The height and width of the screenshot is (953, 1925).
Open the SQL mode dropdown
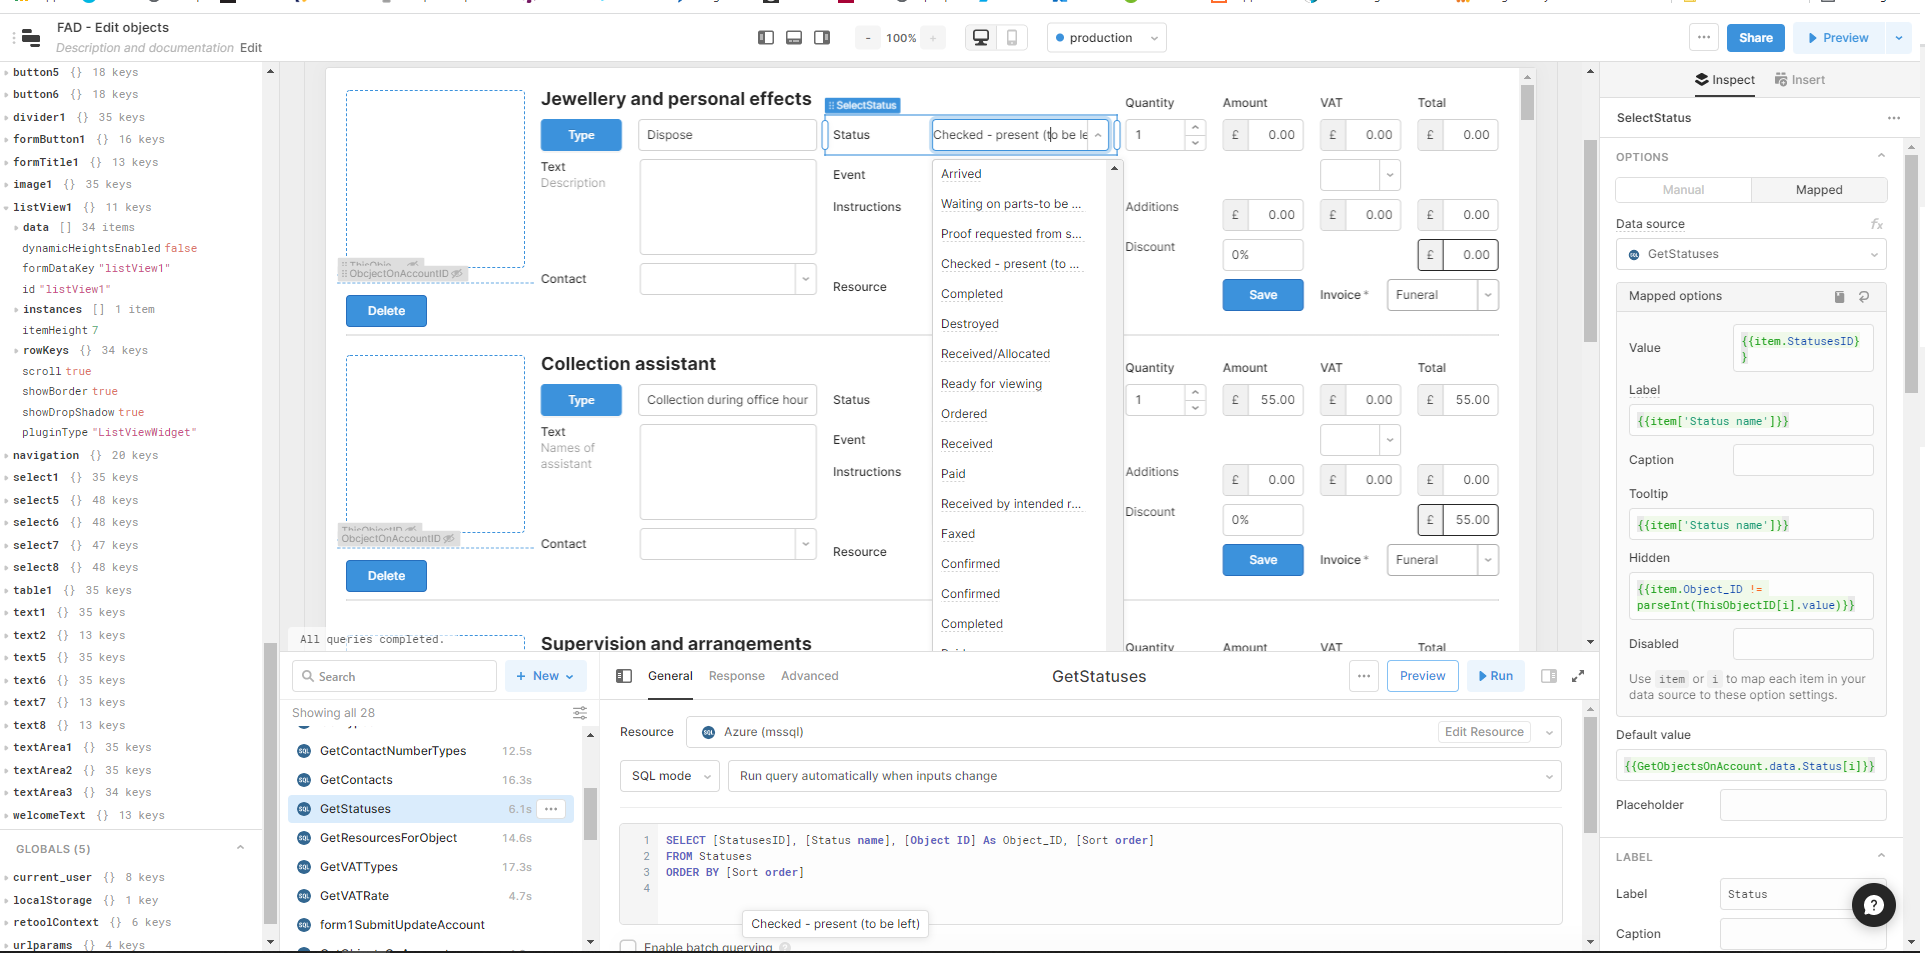[x=670, y=776]
